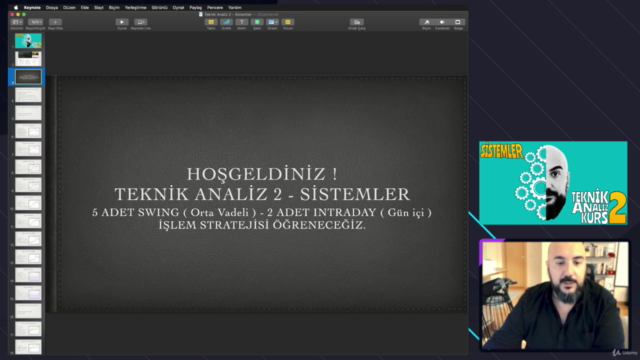Open the Ekle menu

tap(85, 7)
